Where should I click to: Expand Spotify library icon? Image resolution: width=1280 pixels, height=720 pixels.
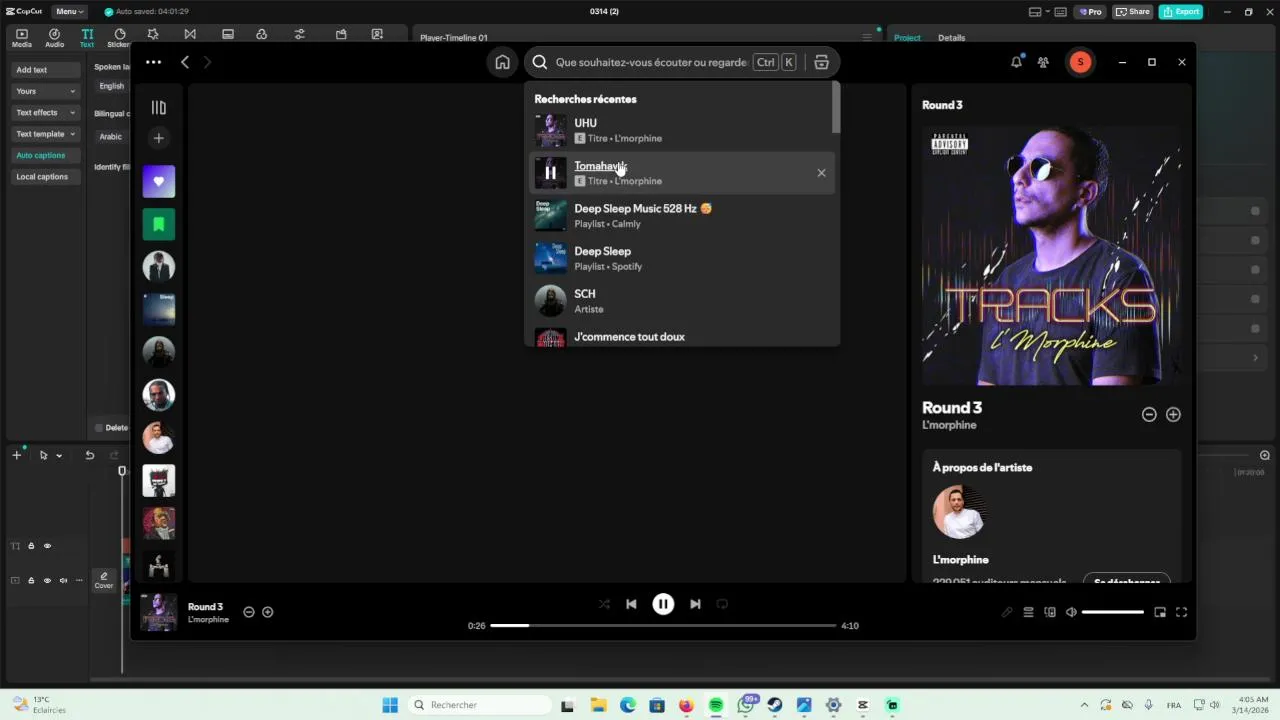[x=158, y=107]
